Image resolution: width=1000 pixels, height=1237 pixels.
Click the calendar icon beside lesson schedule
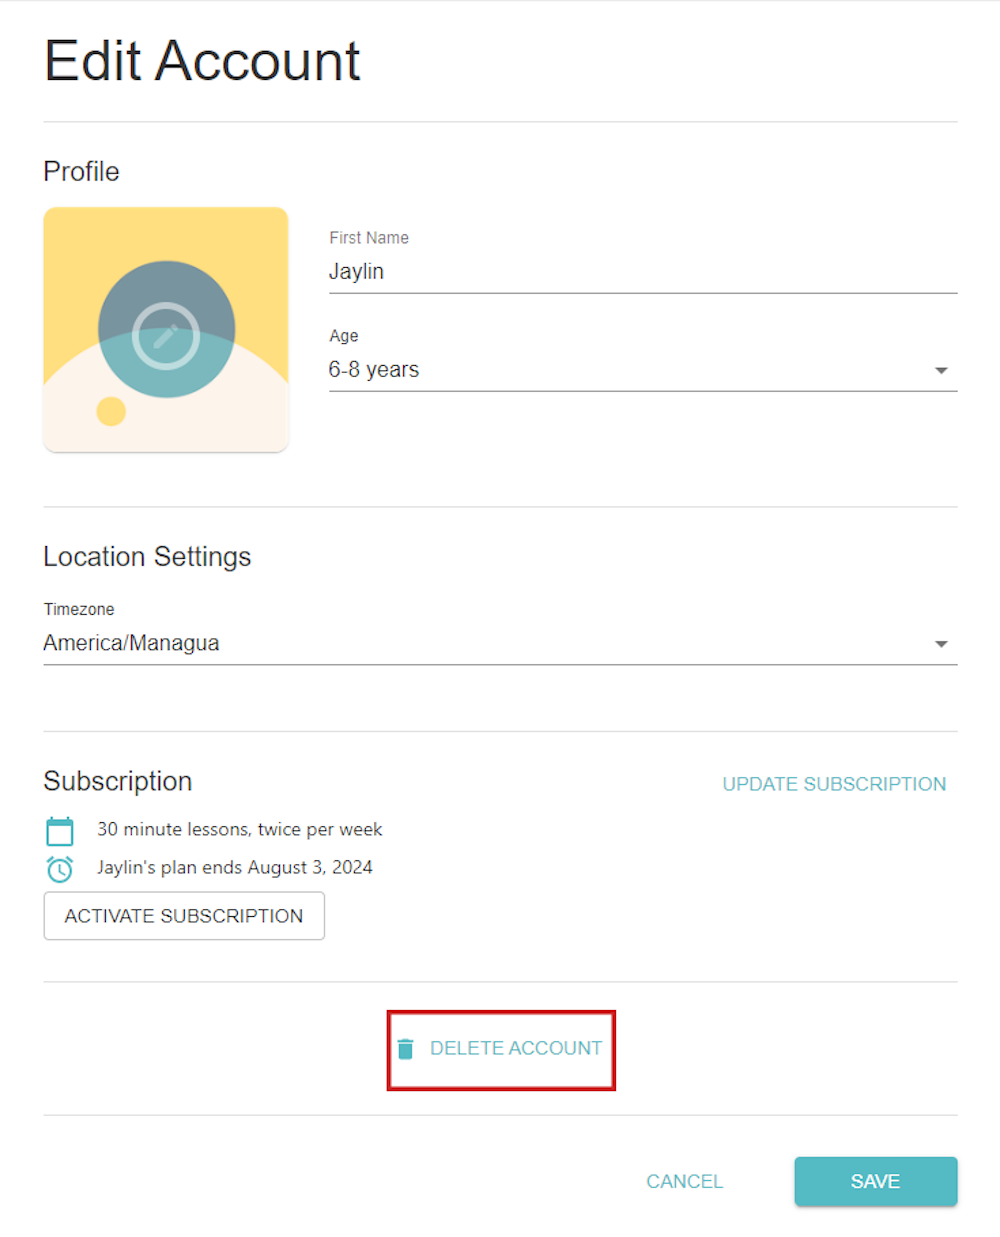pos(60,831)
